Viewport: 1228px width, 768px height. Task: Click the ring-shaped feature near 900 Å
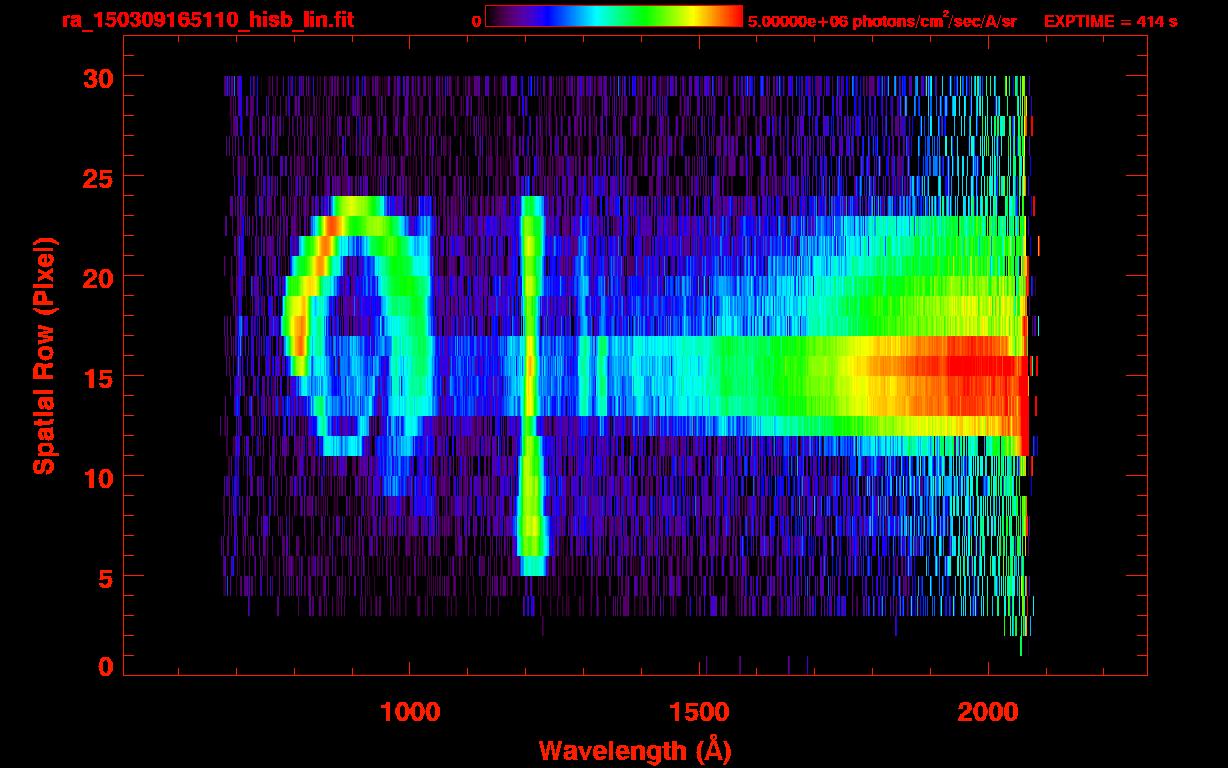pos(358,326)
